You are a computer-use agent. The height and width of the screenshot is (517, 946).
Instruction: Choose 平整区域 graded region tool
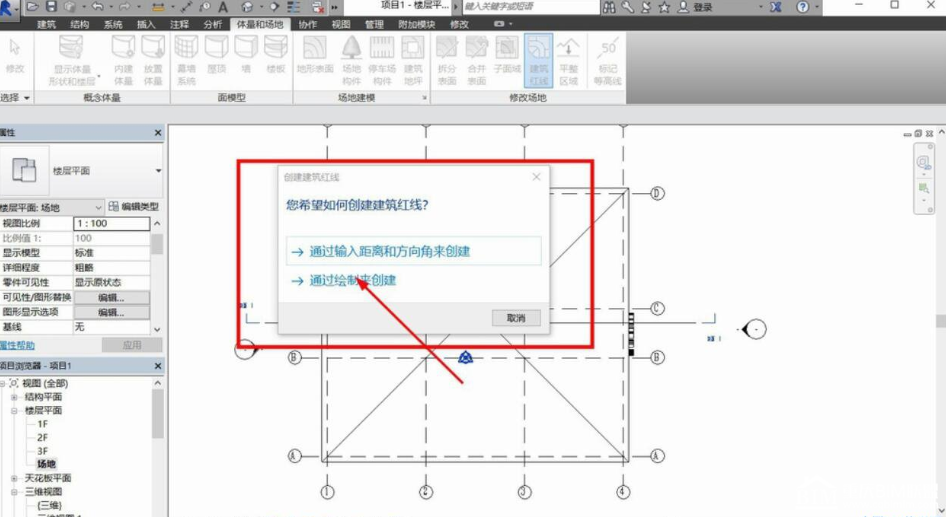[568, 60]
